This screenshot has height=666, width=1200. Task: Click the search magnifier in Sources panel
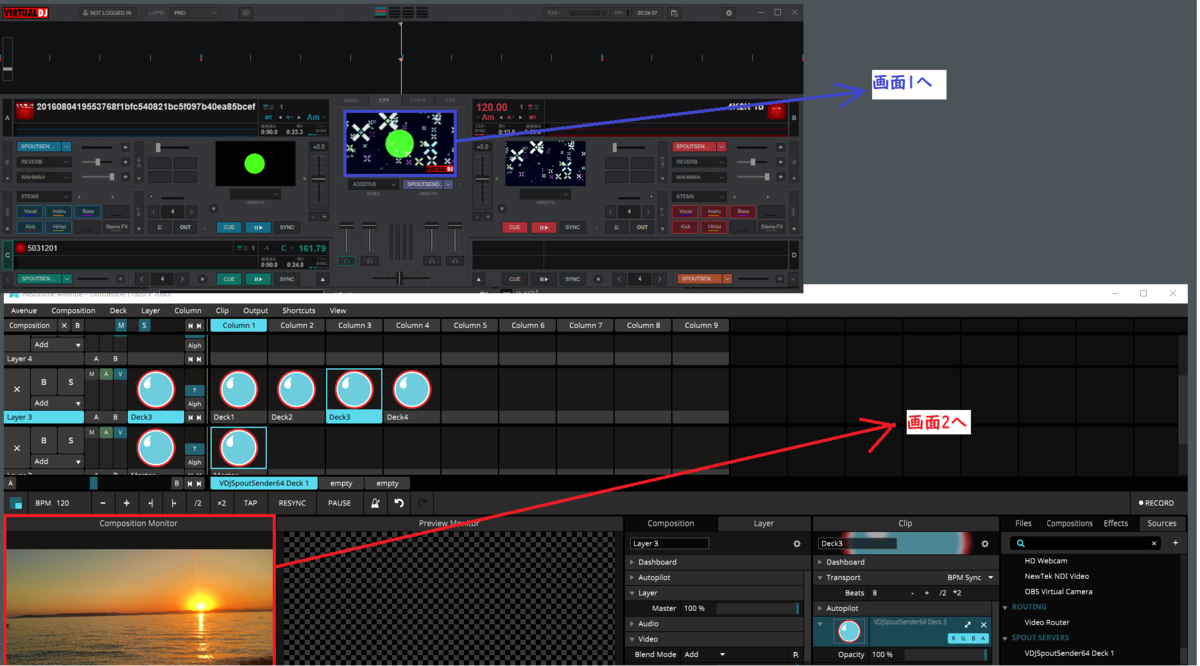1021,543
